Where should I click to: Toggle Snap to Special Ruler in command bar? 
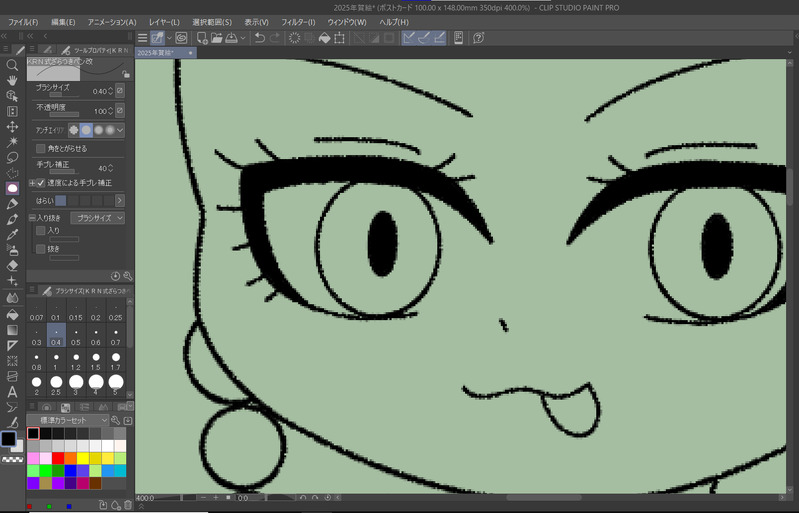[424, 38]
